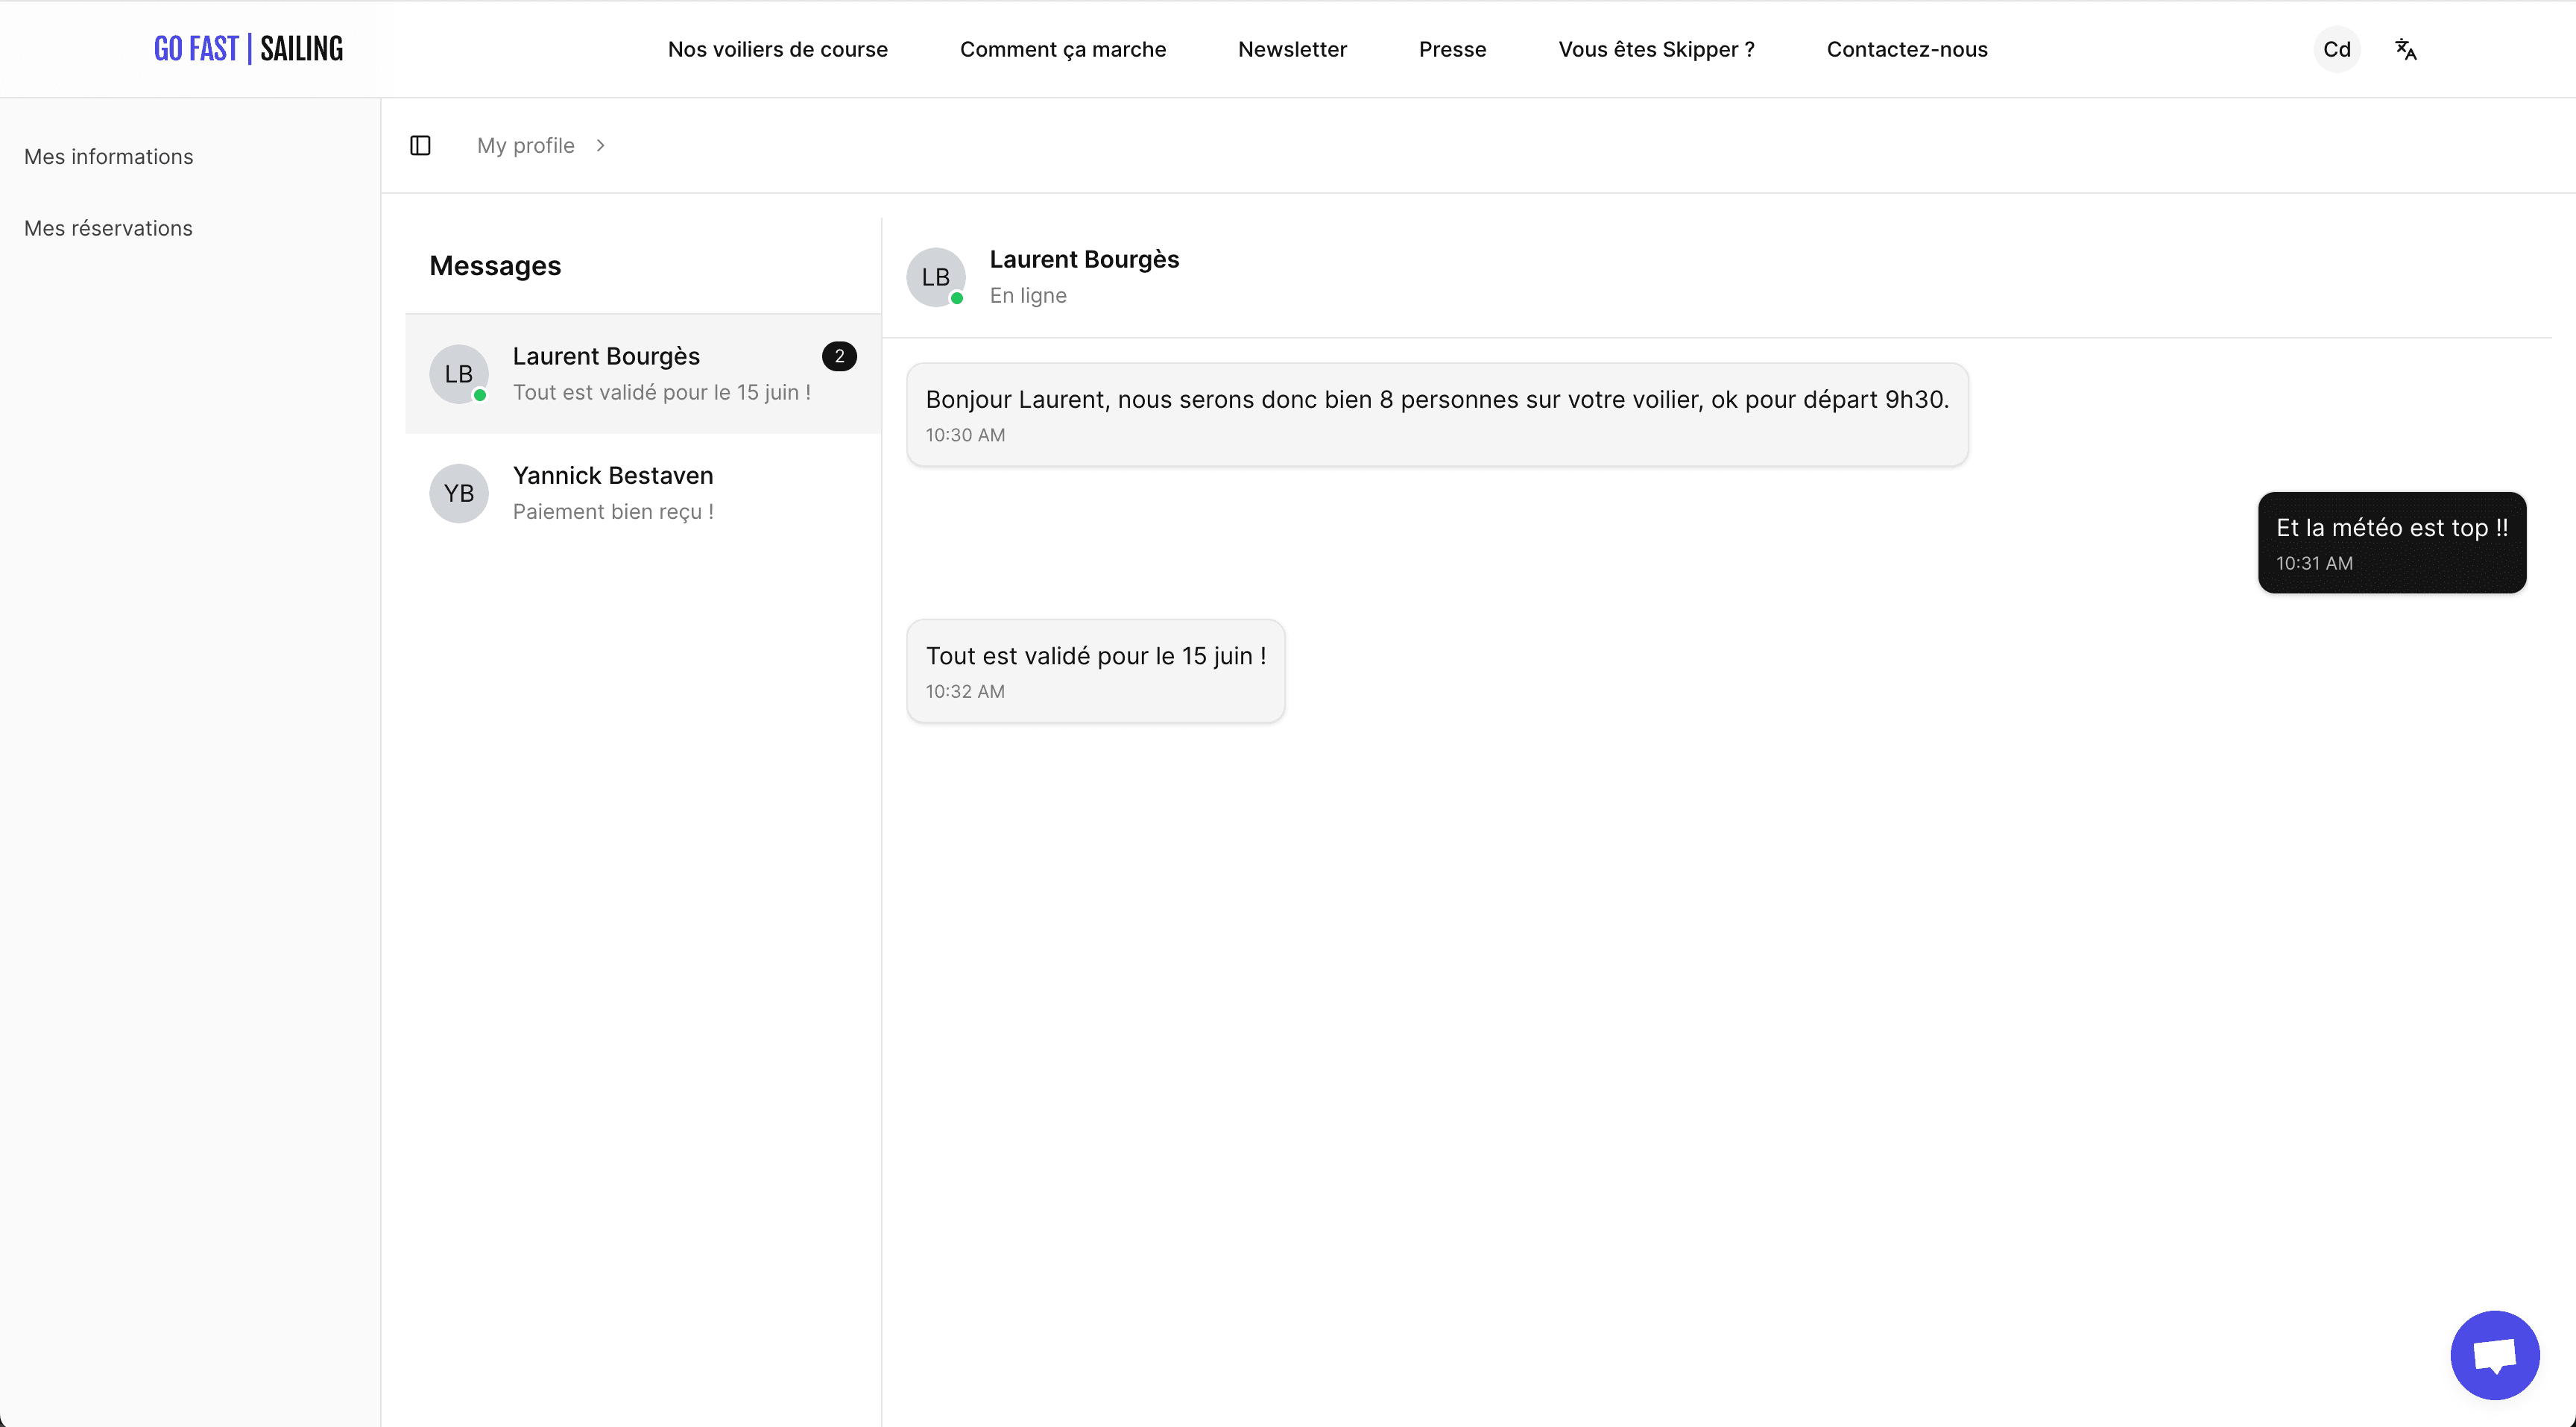Click unread badge showing 2
Image resolution: width=2576 pixels, height=1427 pixels.
point(839,356)
